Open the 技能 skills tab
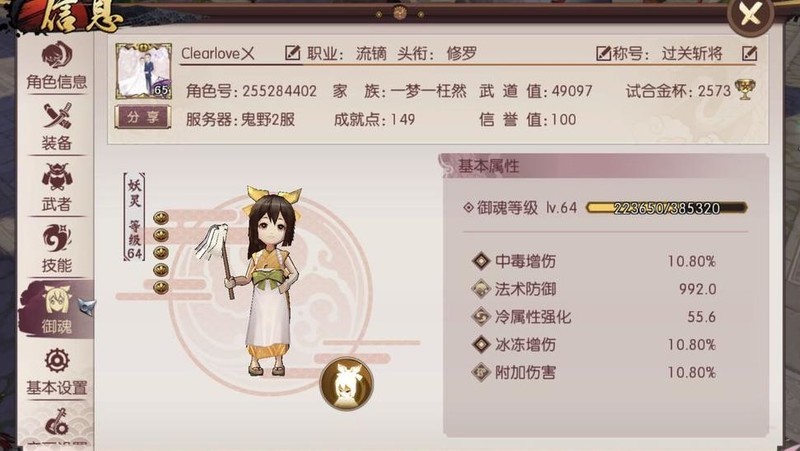Viewport: 800px width, 451px height. (x=56, y=249)
